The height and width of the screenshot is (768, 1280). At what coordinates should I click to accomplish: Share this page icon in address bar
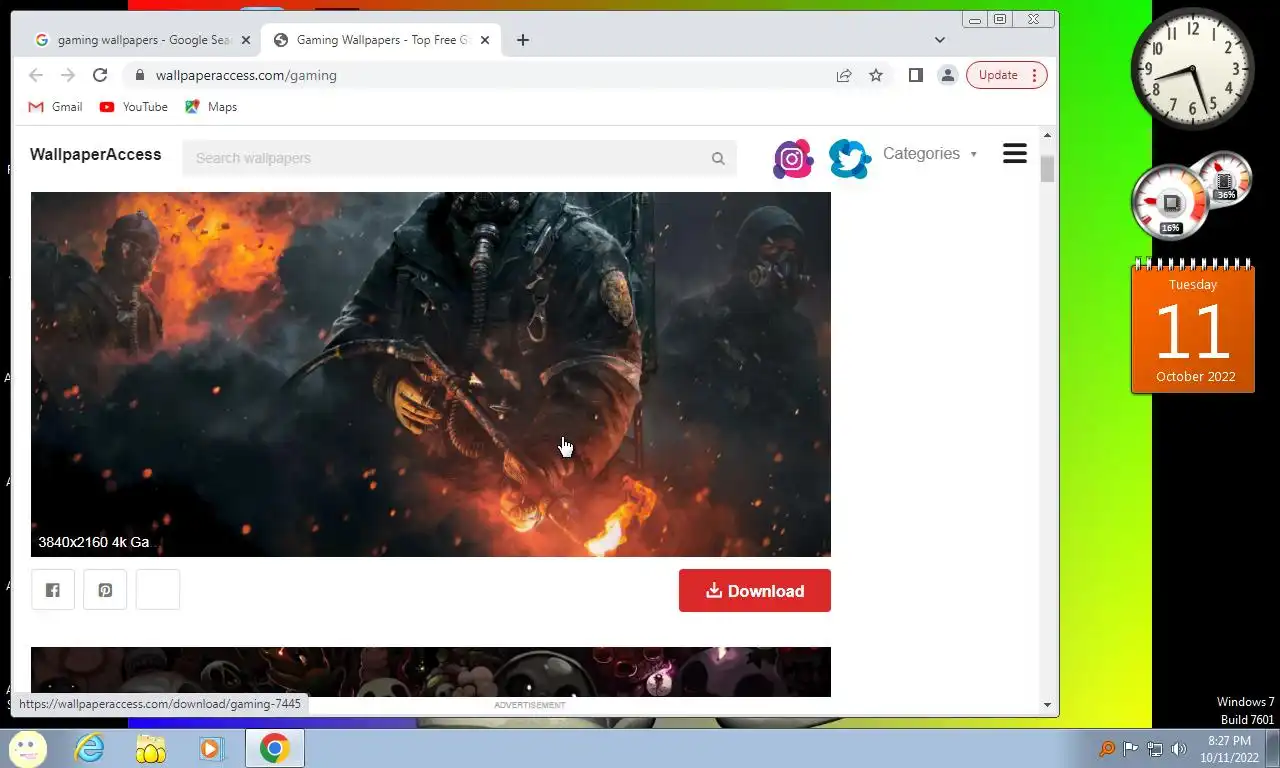pyautogui.click(x=844, y=75)
